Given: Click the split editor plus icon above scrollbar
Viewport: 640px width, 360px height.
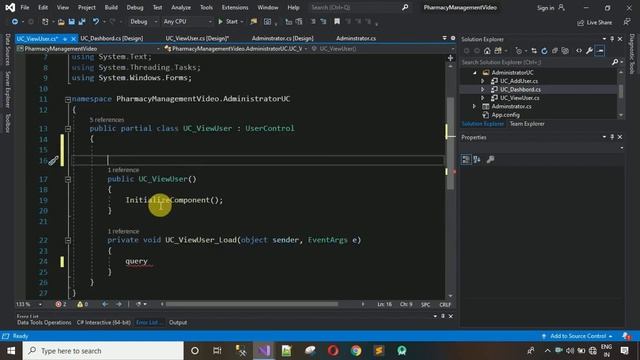Looking at the screenshot, I should tap(450, 58).
